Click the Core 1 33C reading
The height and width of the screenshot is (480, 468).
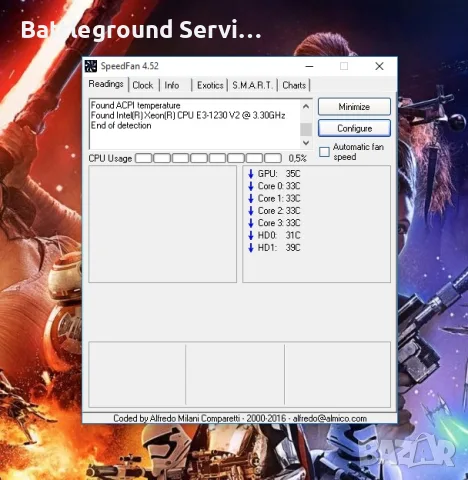click(279, 198)
